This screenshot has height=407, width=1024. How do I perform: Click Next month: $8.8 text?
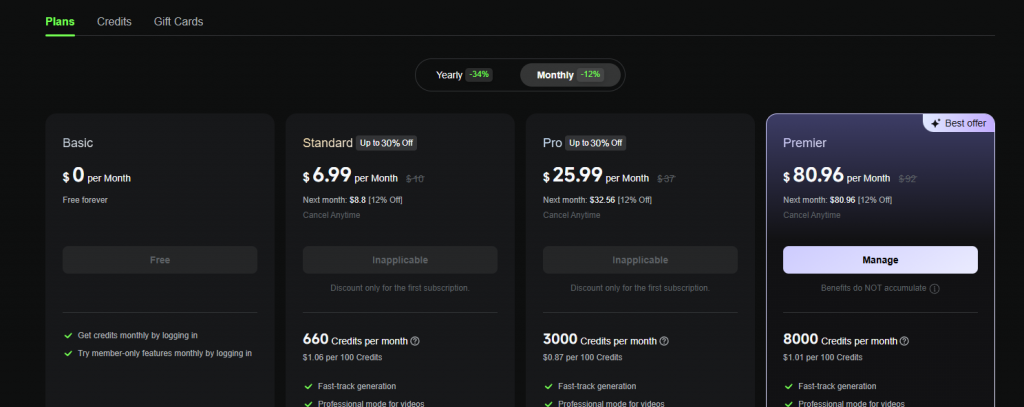click(x=353, y=200)
